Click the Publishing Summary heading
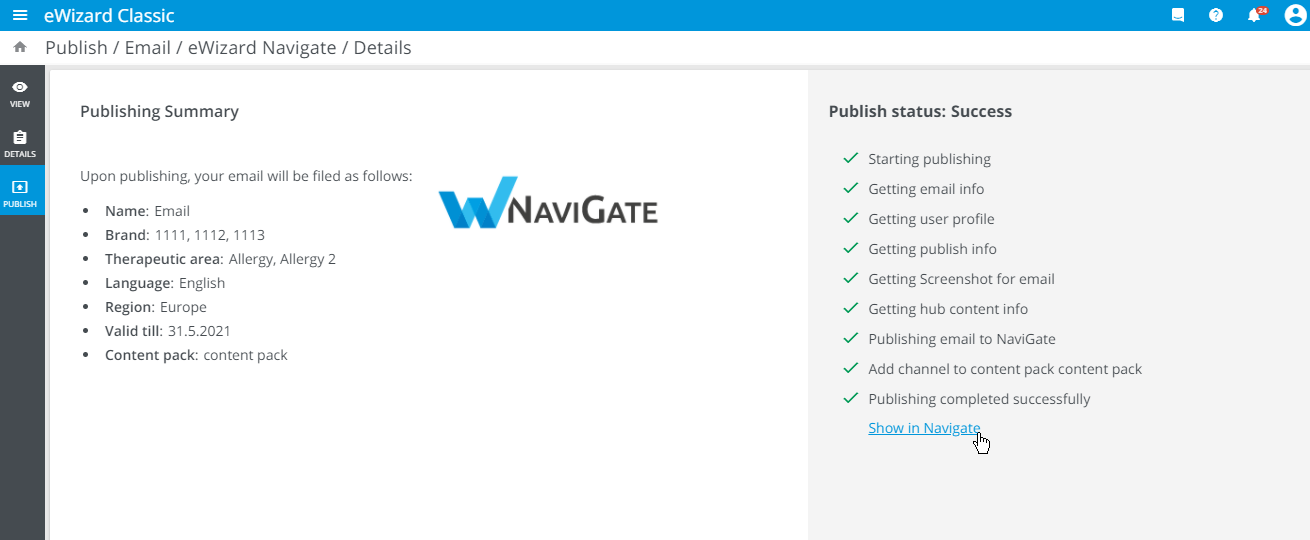Screen dimensions: 1310x540 click(159, 111)
